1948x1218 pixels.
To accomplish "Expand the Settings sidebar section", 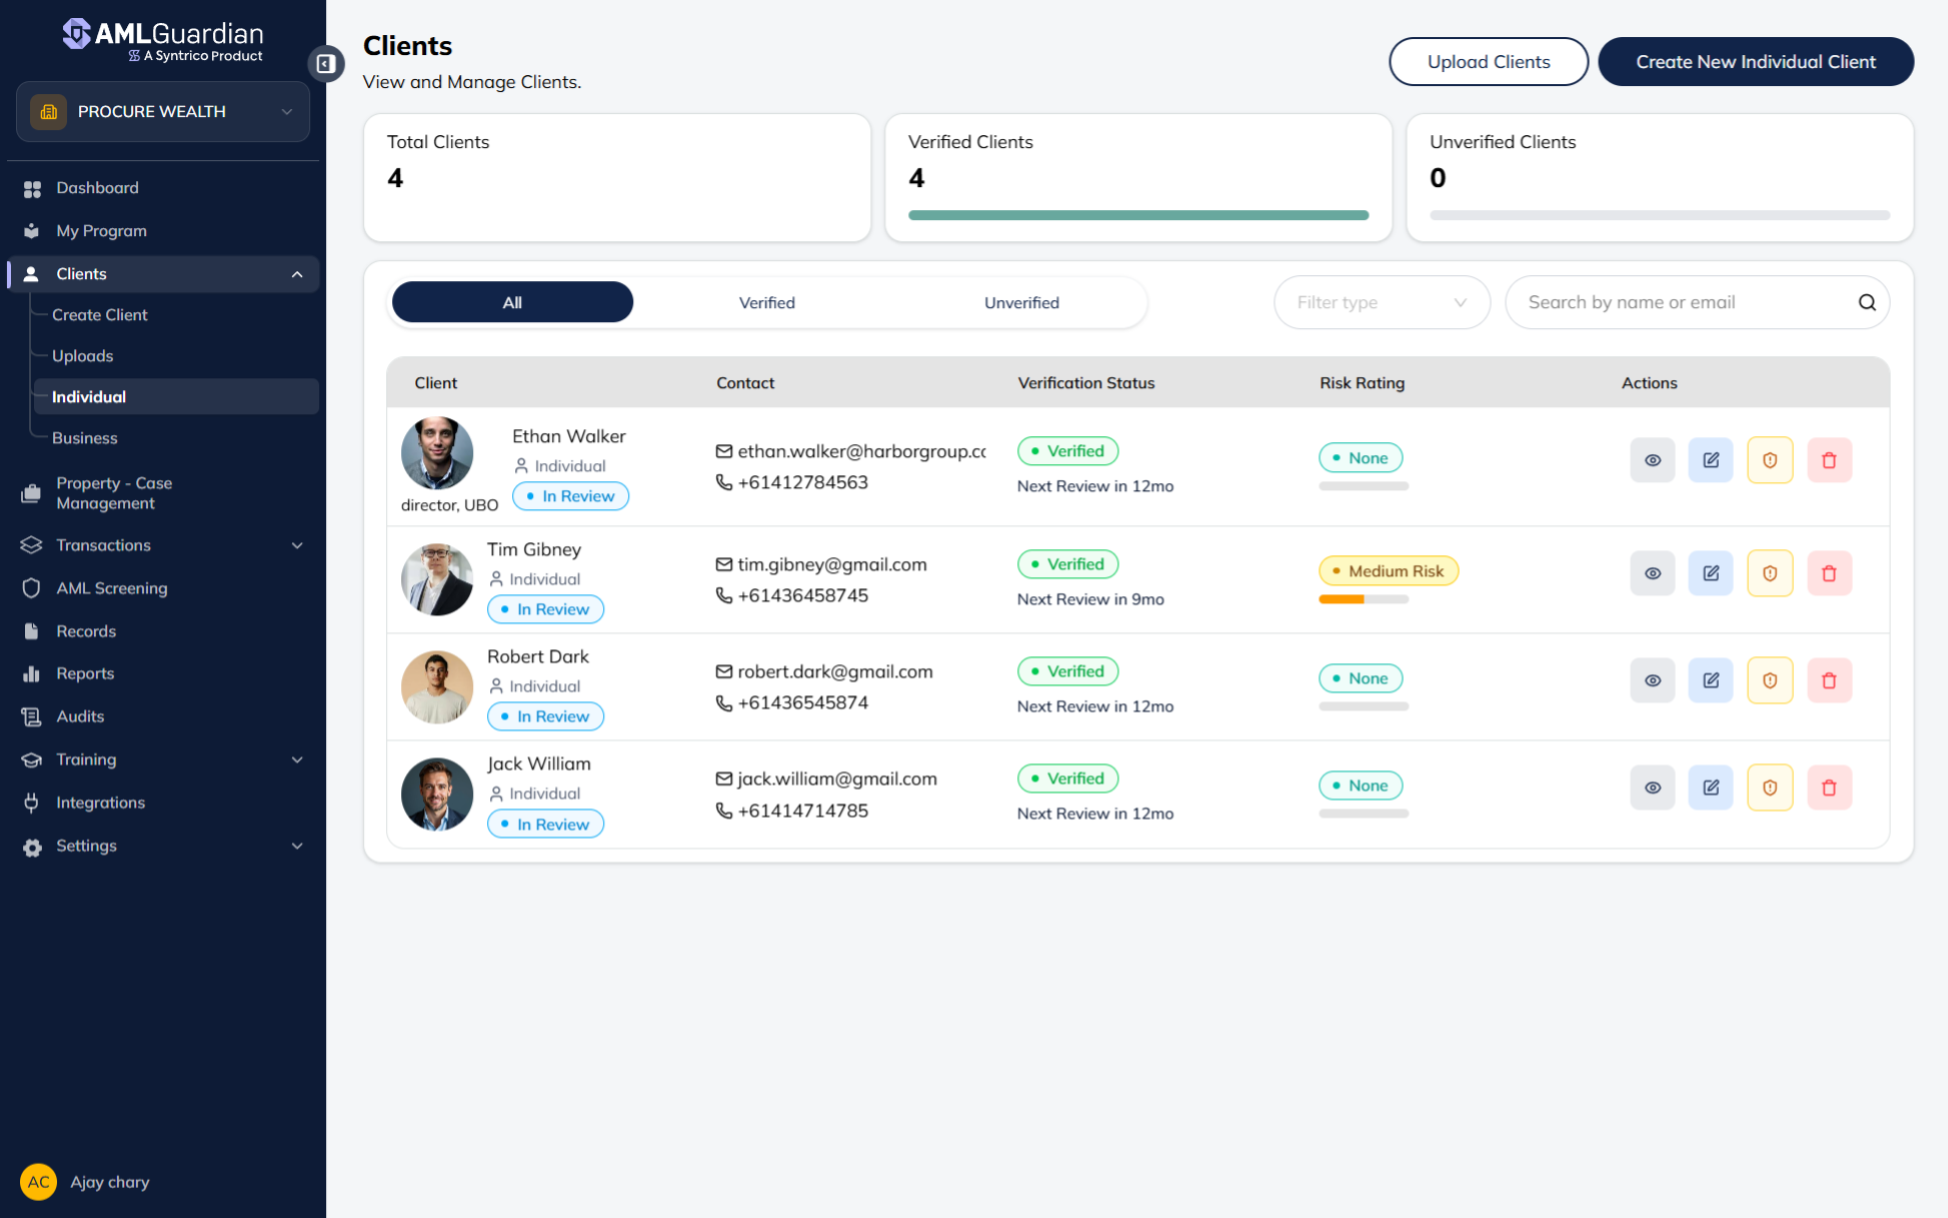I will click(x=297, y=846).
